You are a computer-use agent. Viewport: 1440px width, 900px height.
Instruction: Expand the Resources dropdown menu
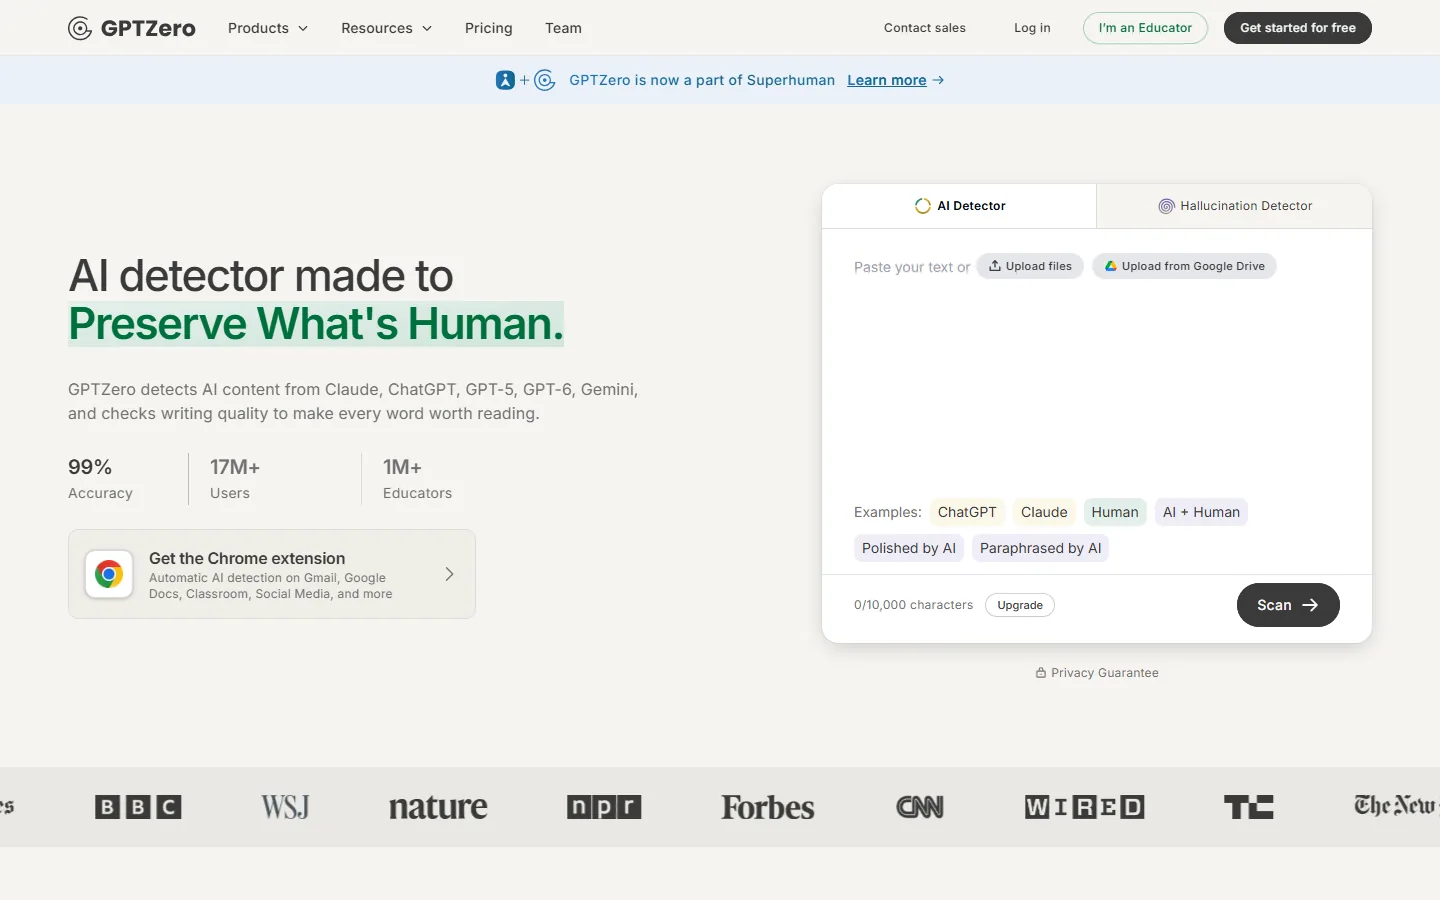click(x=387, y=28)
